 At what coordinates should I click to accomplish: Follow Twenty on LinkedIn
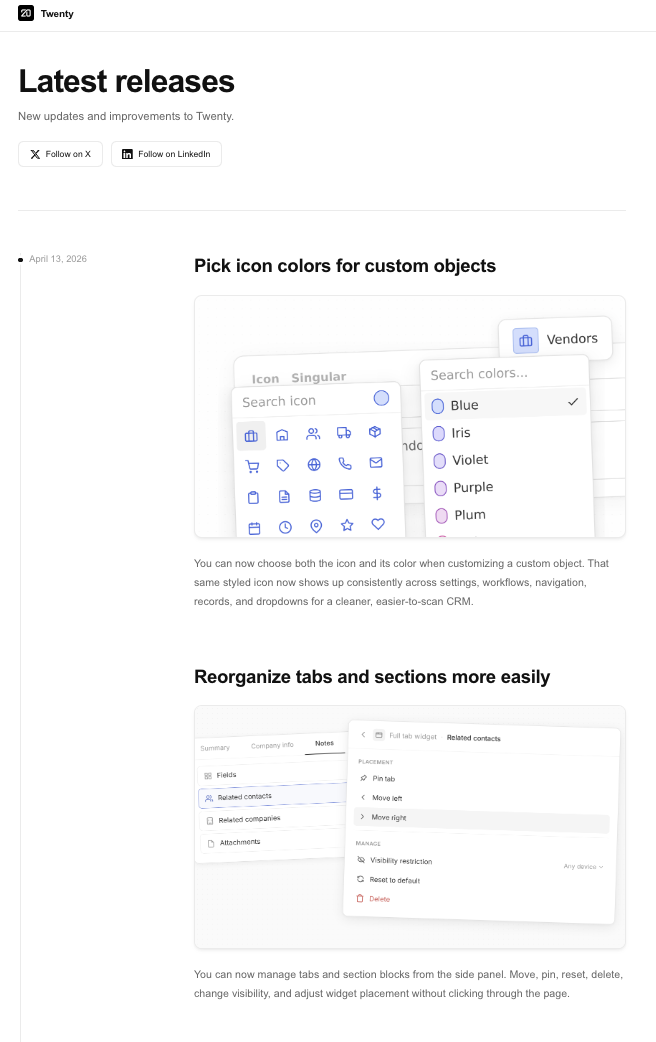click(x=166, y=154)
